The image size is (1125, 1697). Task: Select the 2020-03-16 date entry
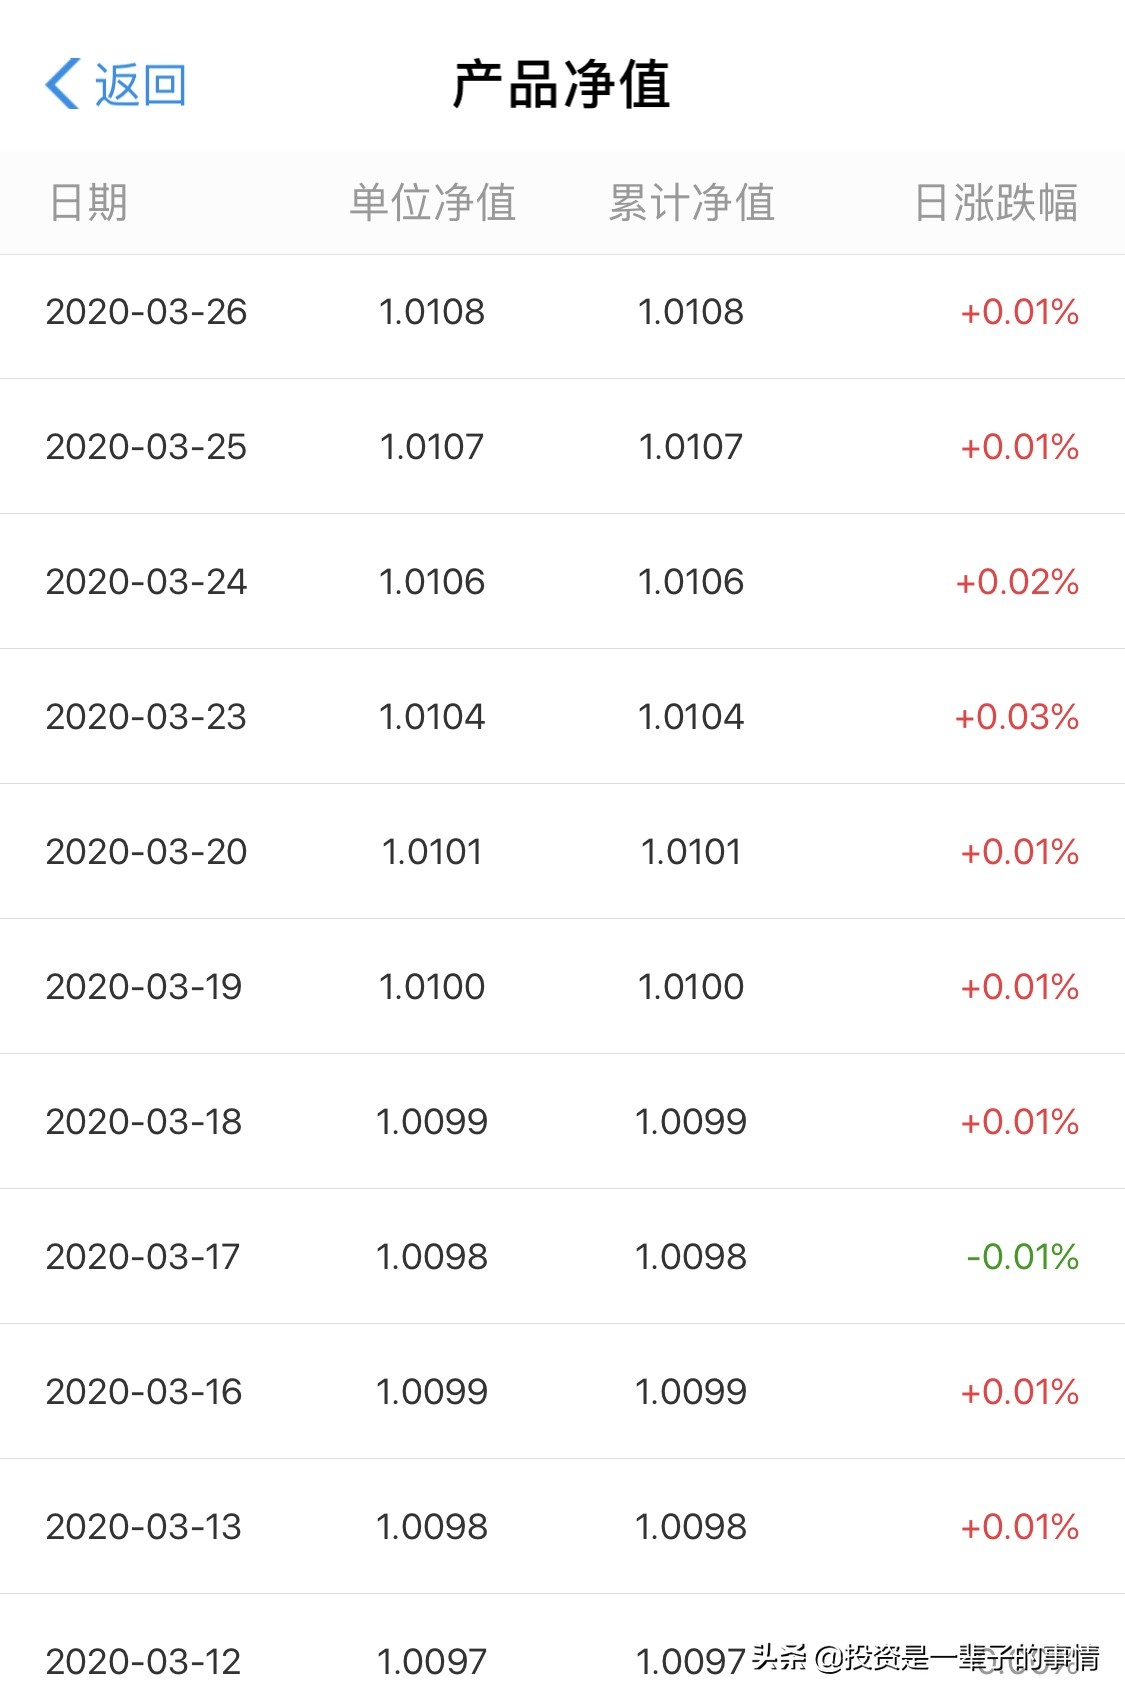click(144, 1392)
